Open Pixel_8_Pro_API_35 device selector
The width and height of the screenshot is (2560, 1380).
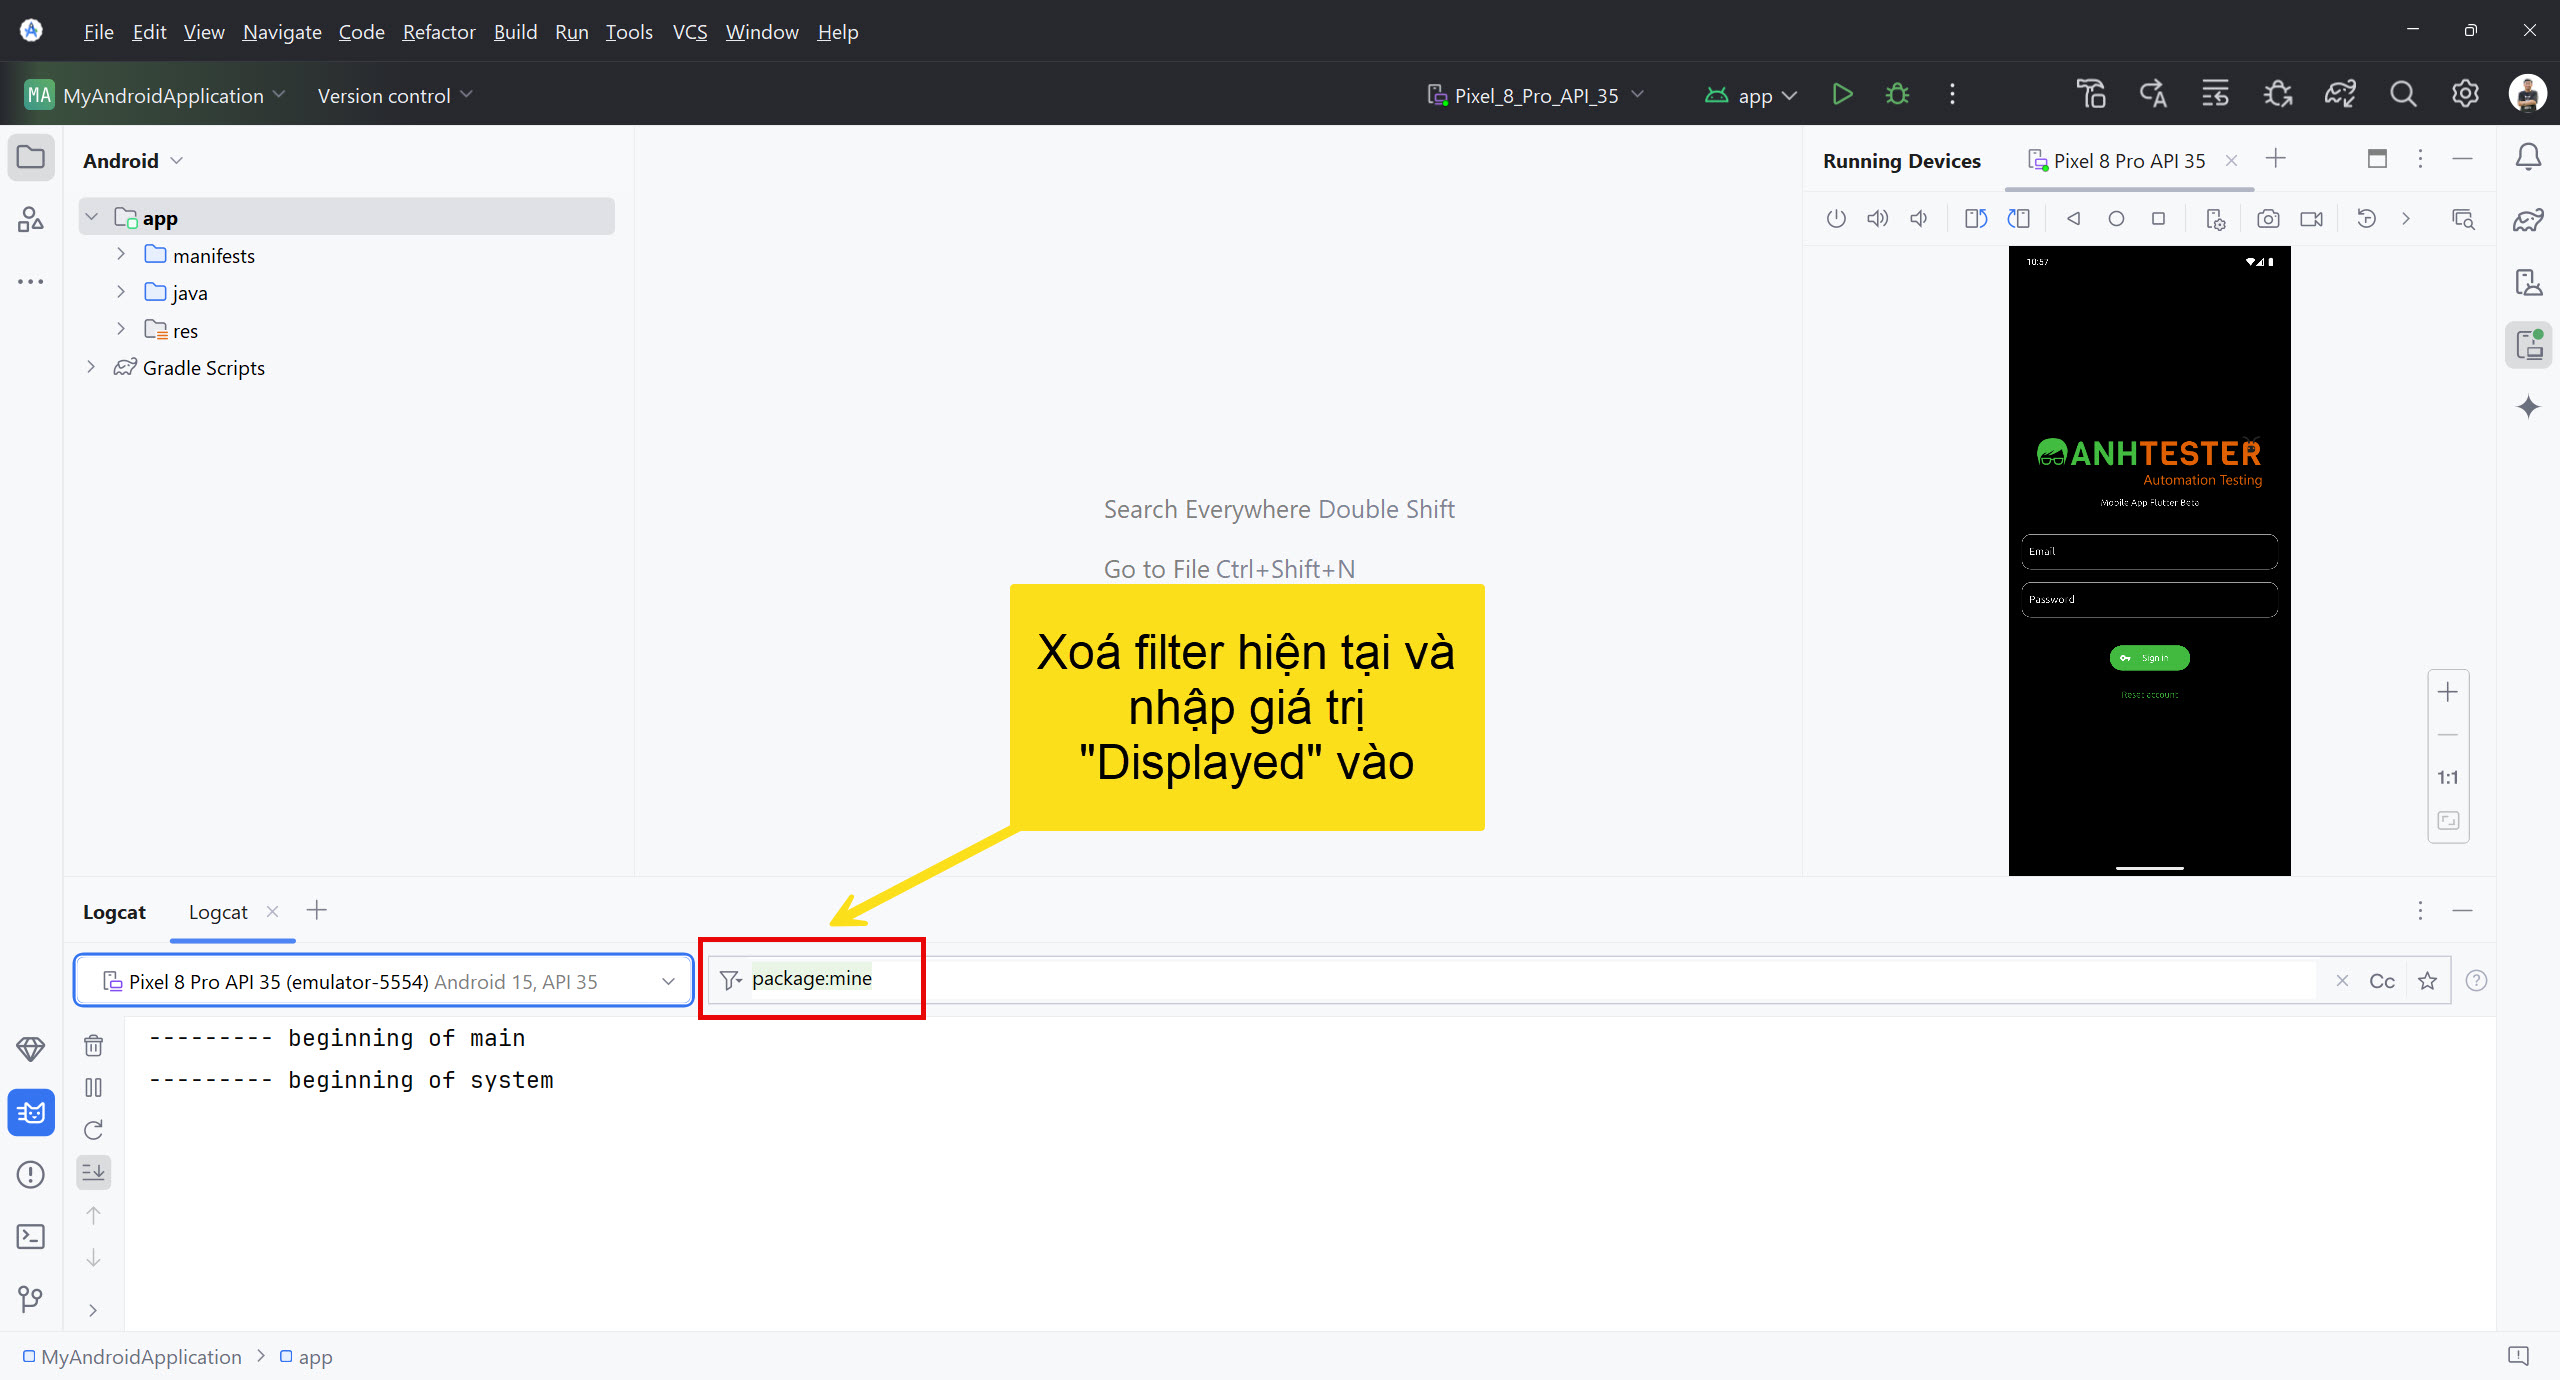1535,95
